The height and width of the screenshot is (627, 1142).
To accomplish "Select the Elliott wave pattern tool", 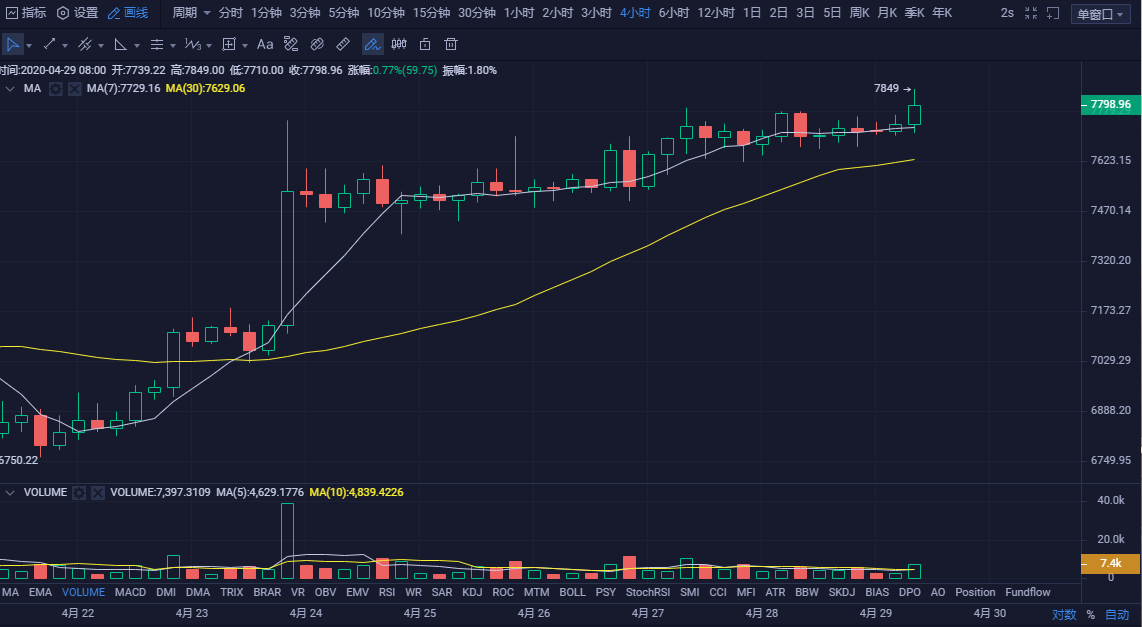I will tap(192, 45).
